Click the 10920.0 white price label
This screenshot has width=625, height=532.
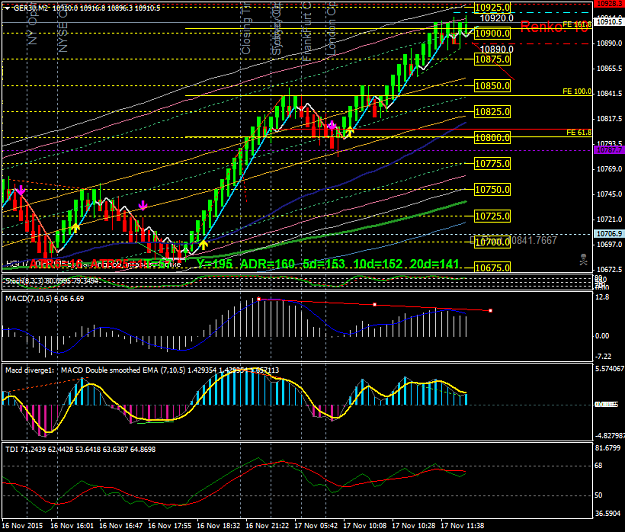click(x=497, y=18)
